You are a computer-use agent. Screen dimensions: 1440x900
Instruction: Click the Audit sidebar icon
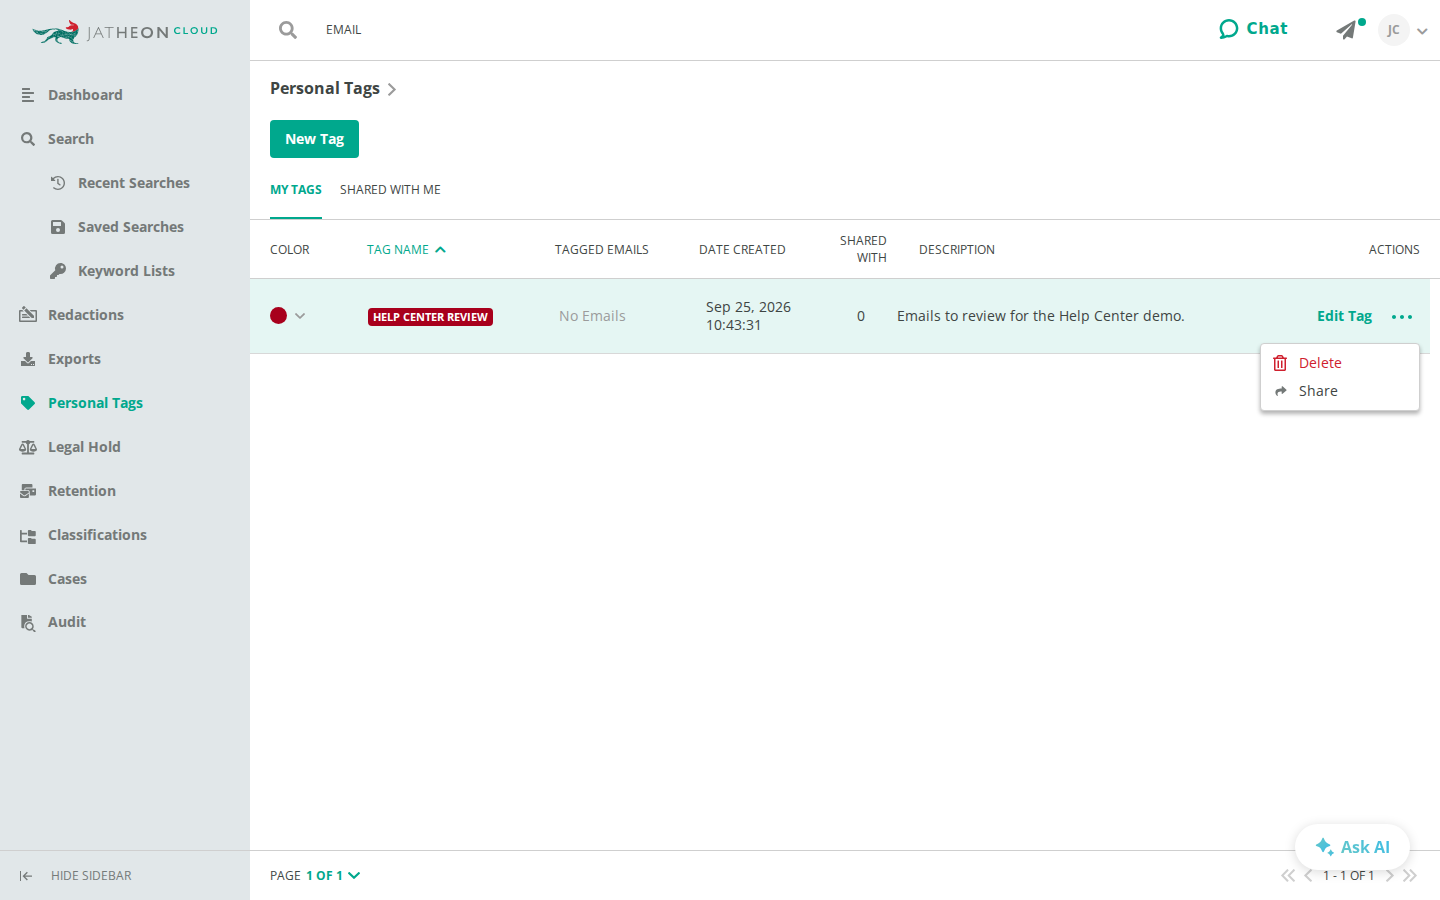[28, 623]
